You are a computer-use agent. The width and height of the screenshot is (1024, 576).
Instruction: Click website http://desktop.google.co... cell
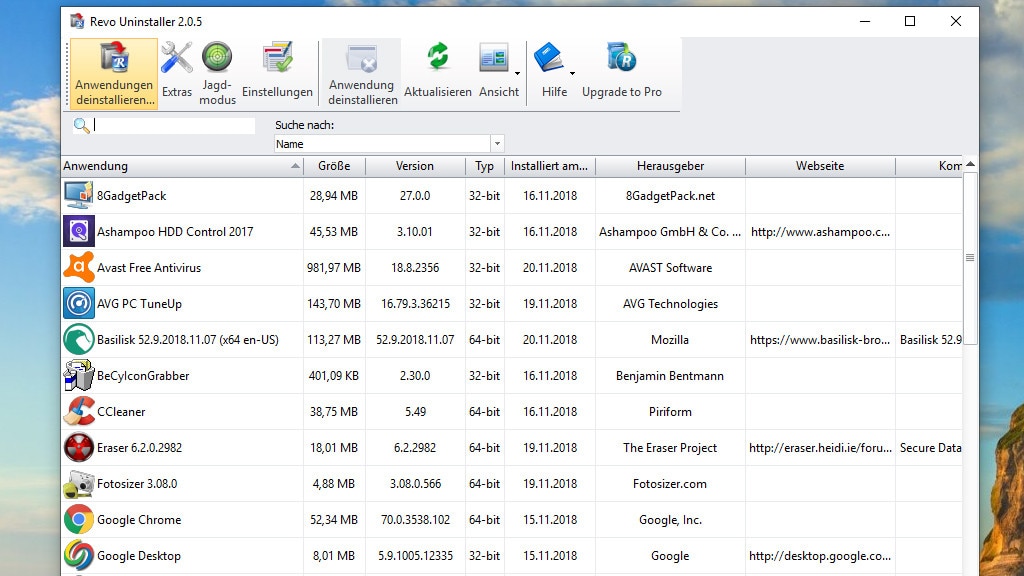(x=820, y=556)
